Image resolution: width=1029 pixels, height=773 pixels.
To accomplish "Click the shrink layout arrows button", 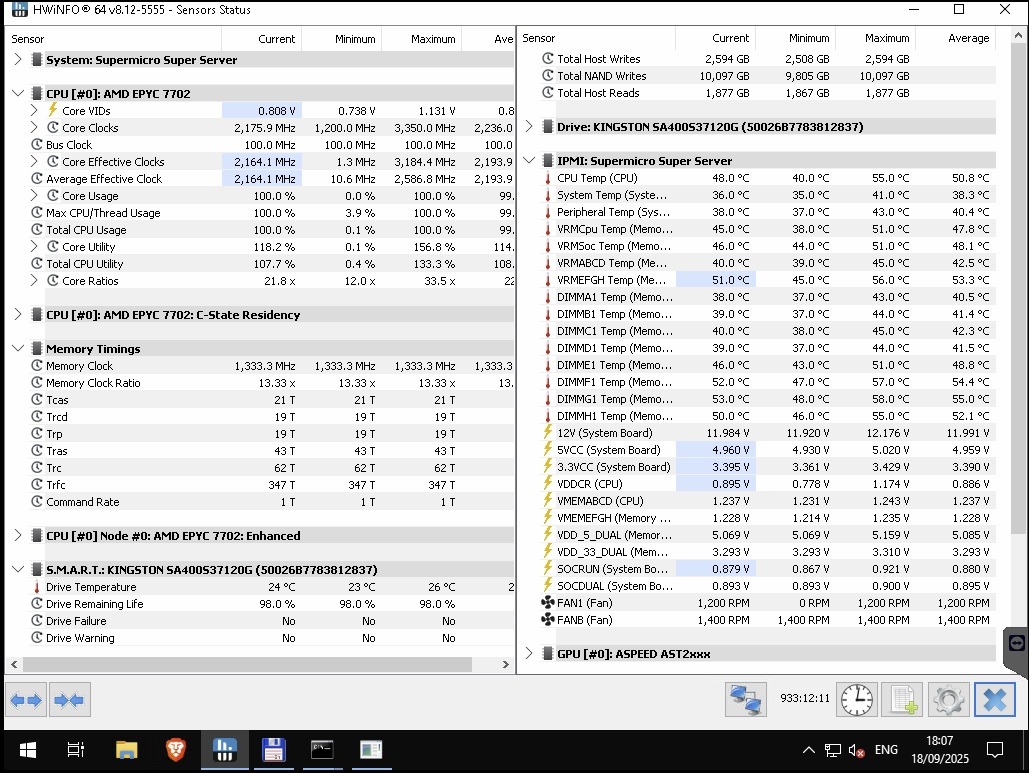I will pyautogui.click(x=70, y=700).
